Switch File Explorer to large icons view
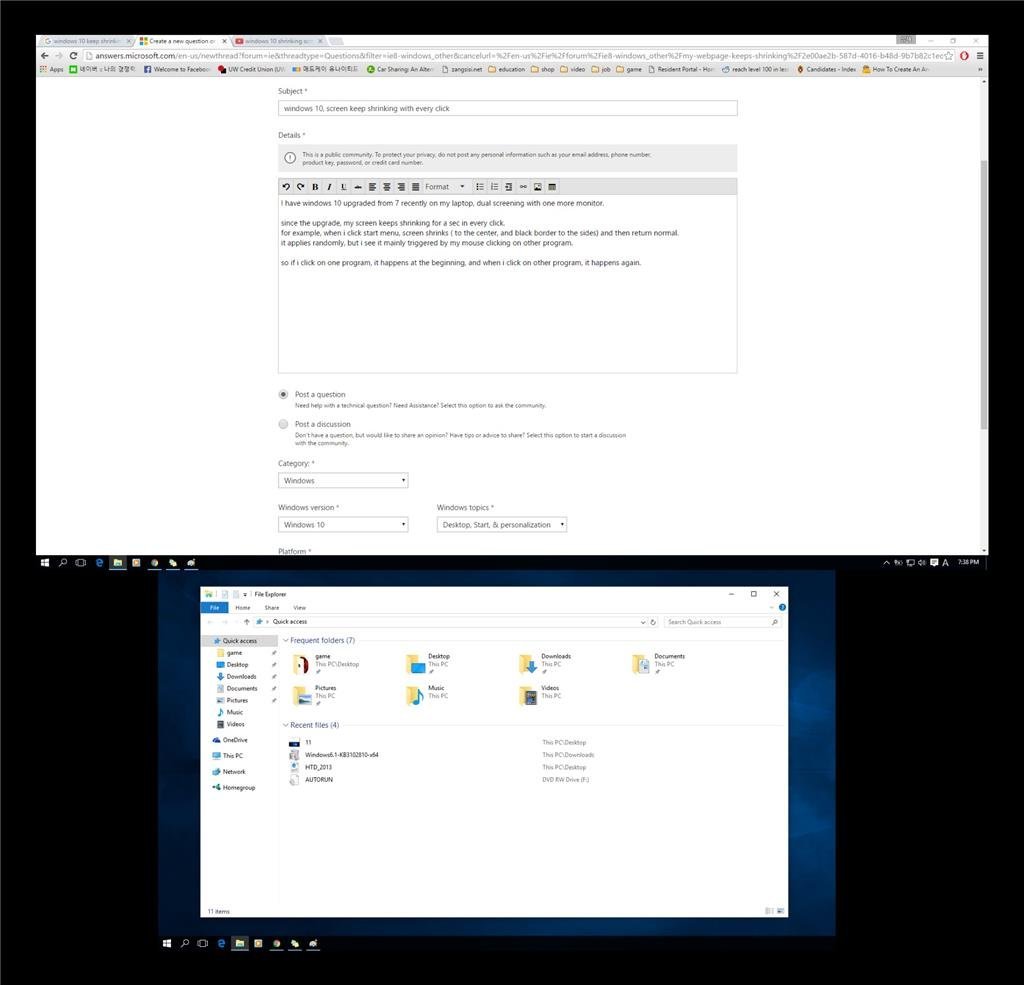Viewport: 1024px width, 985px height. pos(780,911)
